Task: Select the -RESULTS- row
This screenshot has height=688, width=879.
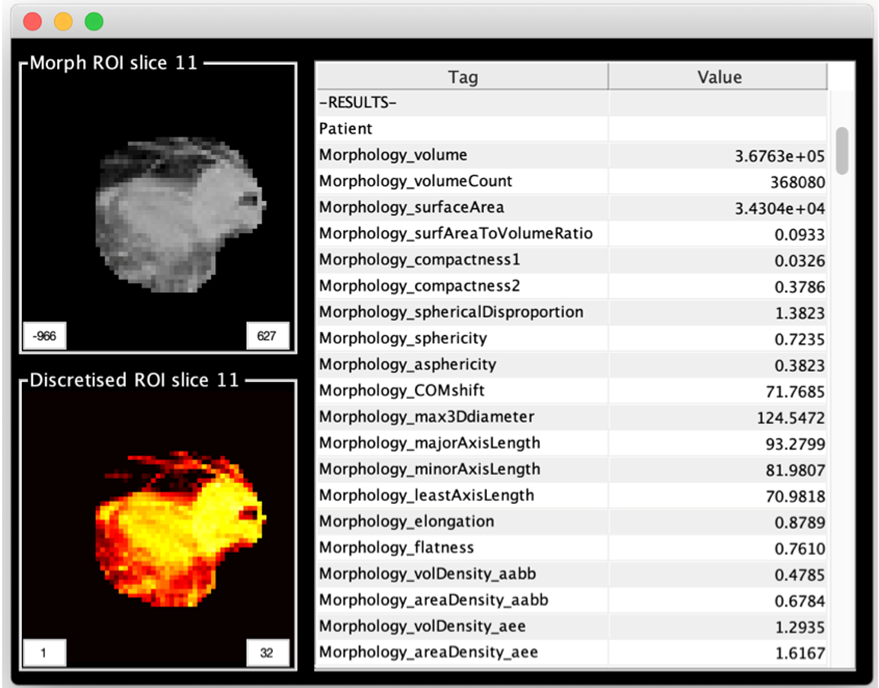Action: coord(572,103)
